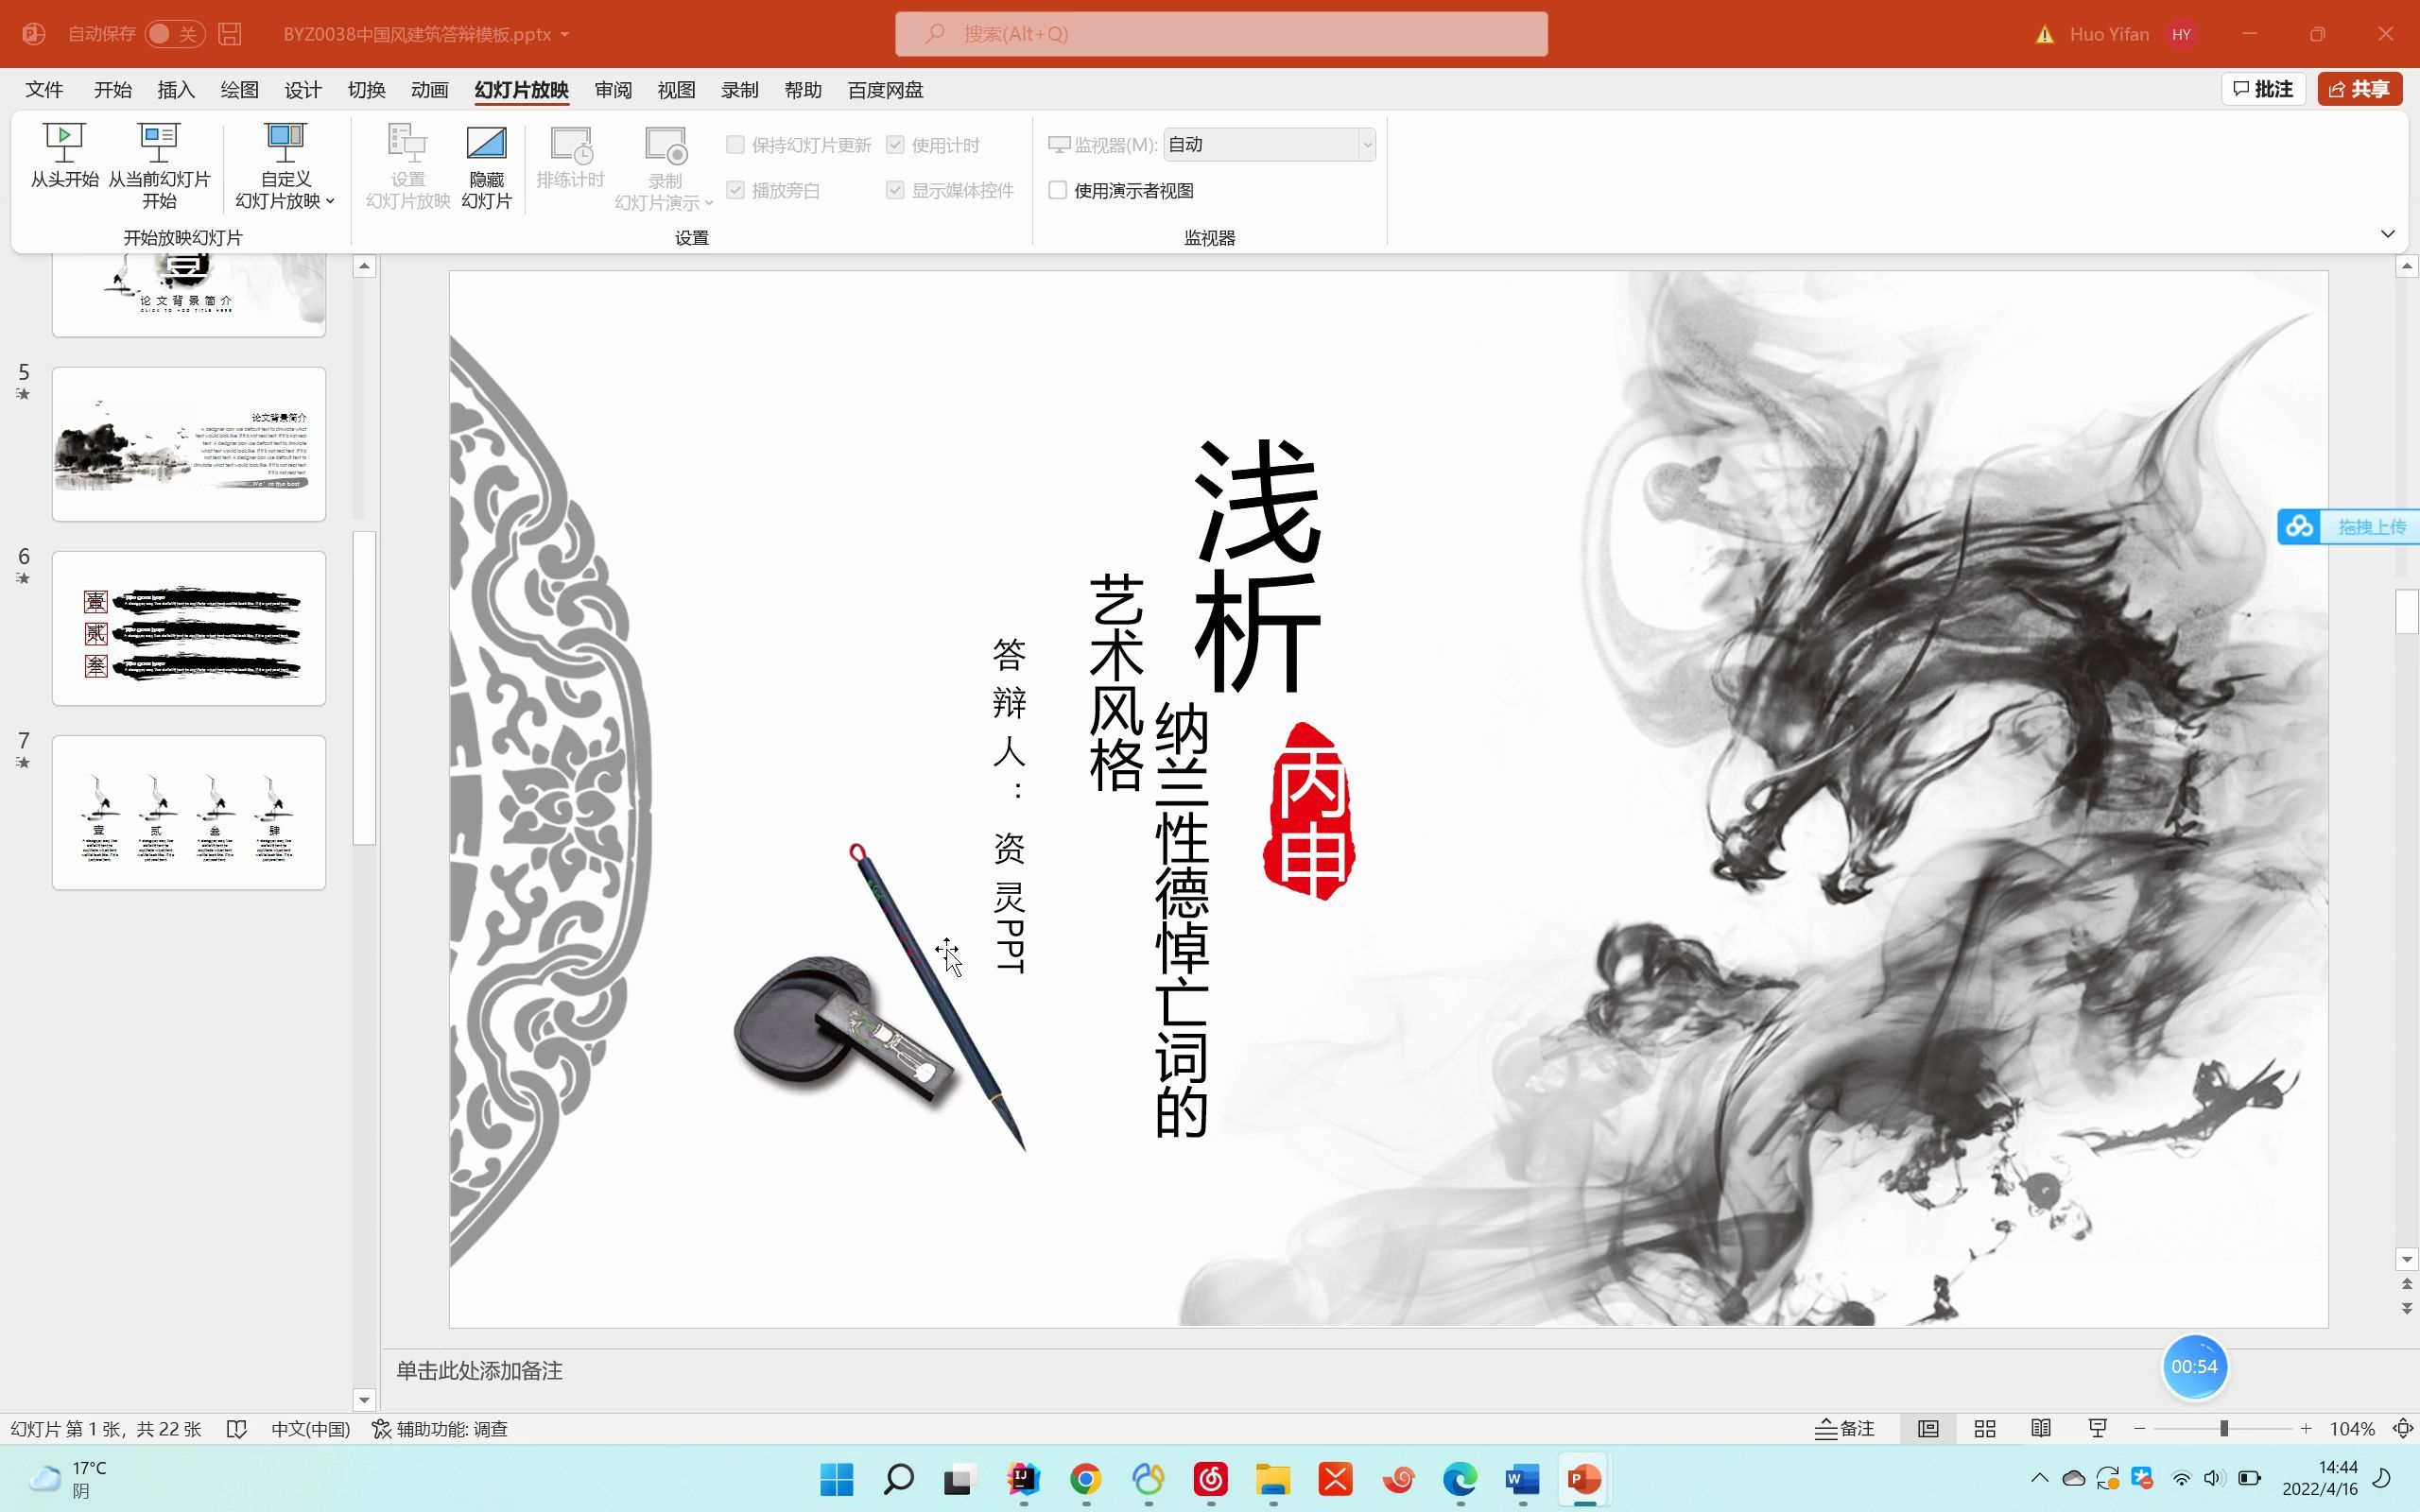Switch to Reading view icon
This screenshot has height=1512, width=2420.
(x=2041, y=1429)
